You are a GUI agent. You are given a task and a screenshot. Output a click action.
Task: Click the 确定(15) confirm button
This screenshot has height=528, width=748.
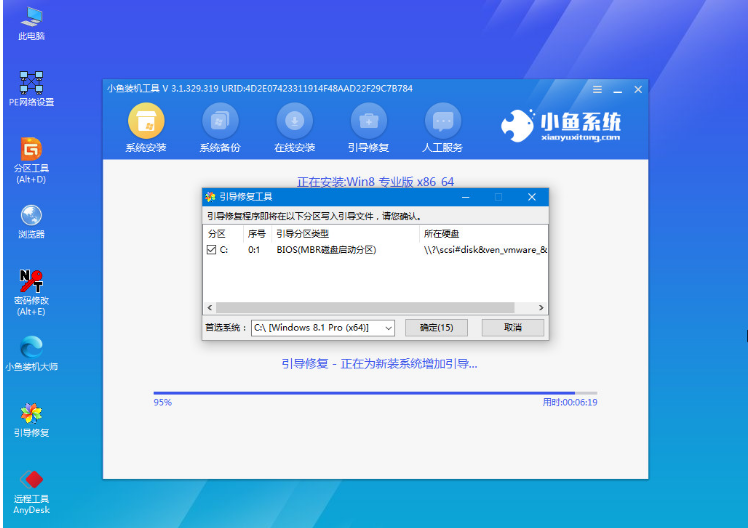pos(436,328)
